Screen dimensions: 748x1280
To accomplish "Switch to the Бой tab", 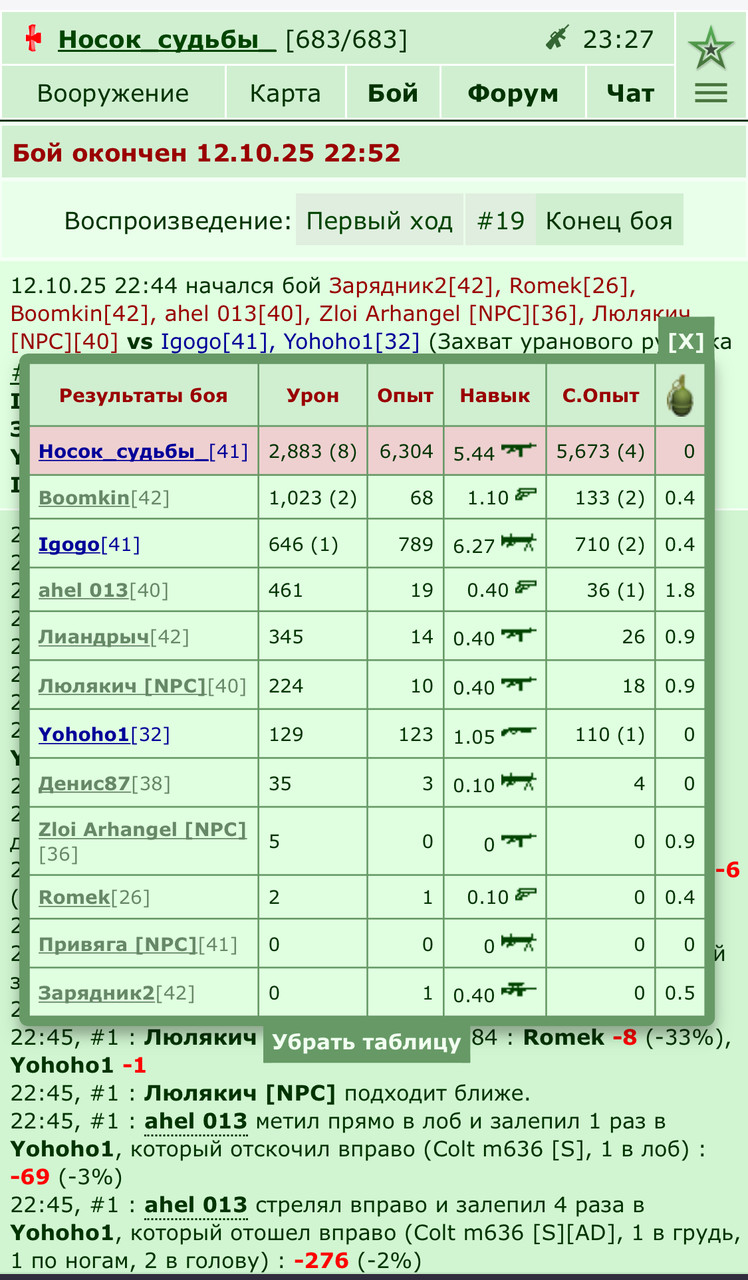I will (393, 93).
